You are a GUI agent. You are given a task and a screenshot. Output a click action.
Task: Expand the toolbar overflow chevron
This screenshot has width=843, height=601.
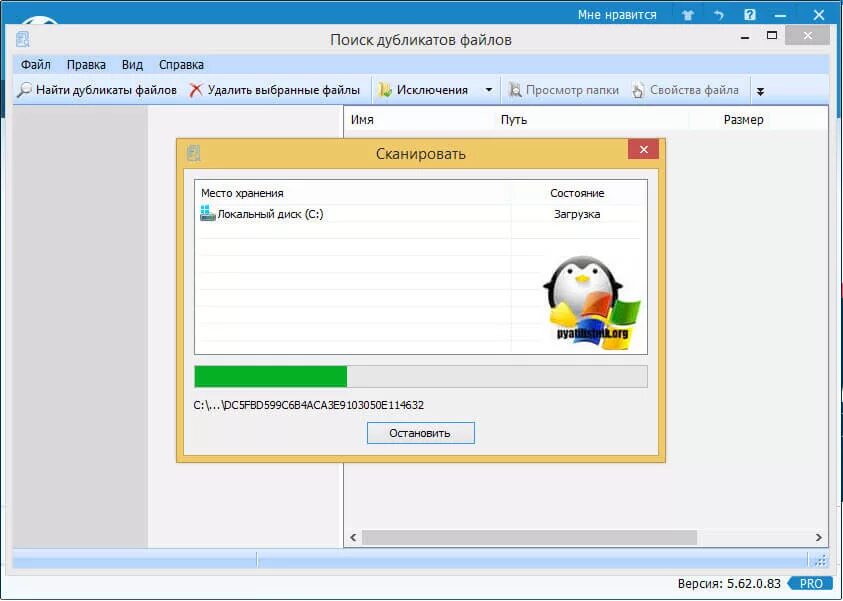coord(760,91)
